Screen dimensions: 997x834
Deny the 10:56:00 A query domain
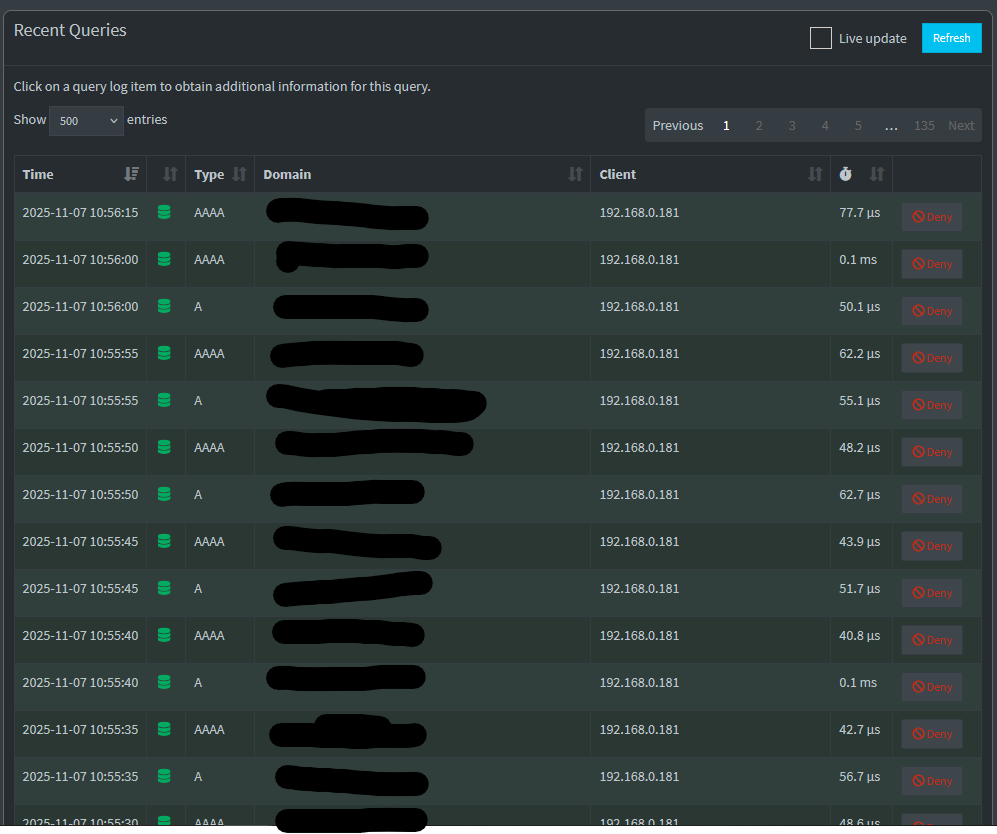tap(932, 311)
